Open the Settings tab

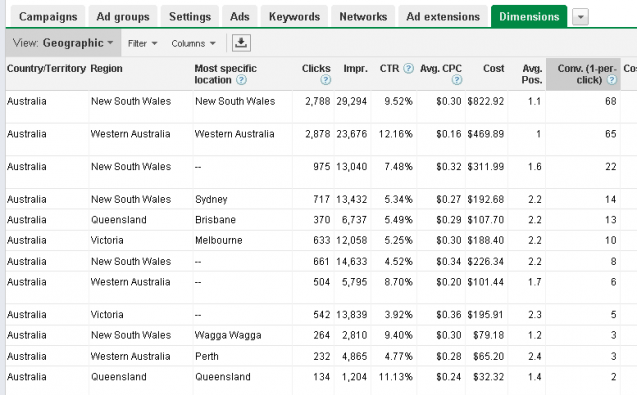coord(190,17)
